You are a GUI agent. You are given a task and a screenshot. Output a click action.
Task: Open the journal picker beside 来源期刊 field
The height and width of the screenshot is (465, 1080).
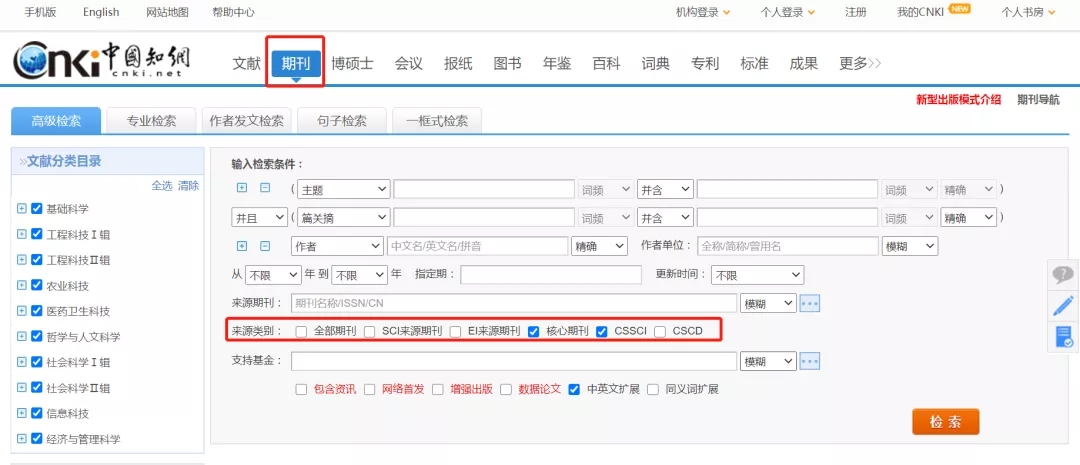[x=810, y=303]
